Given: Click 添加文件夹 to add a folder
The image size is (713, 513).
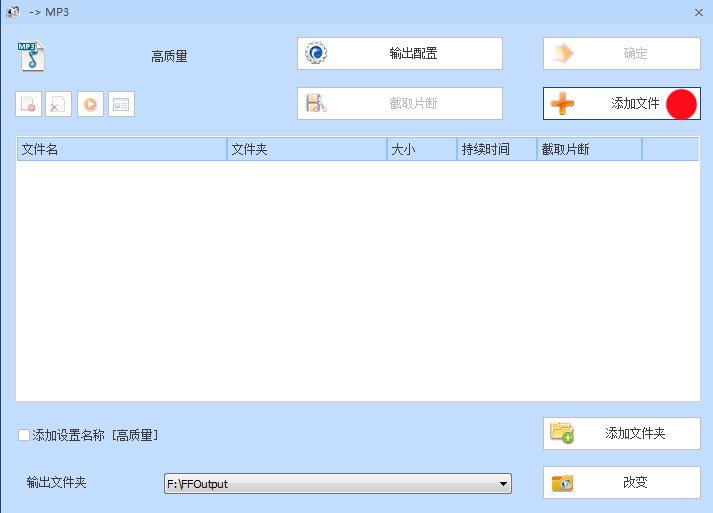Looking at the screenshot, I should 622,433.
